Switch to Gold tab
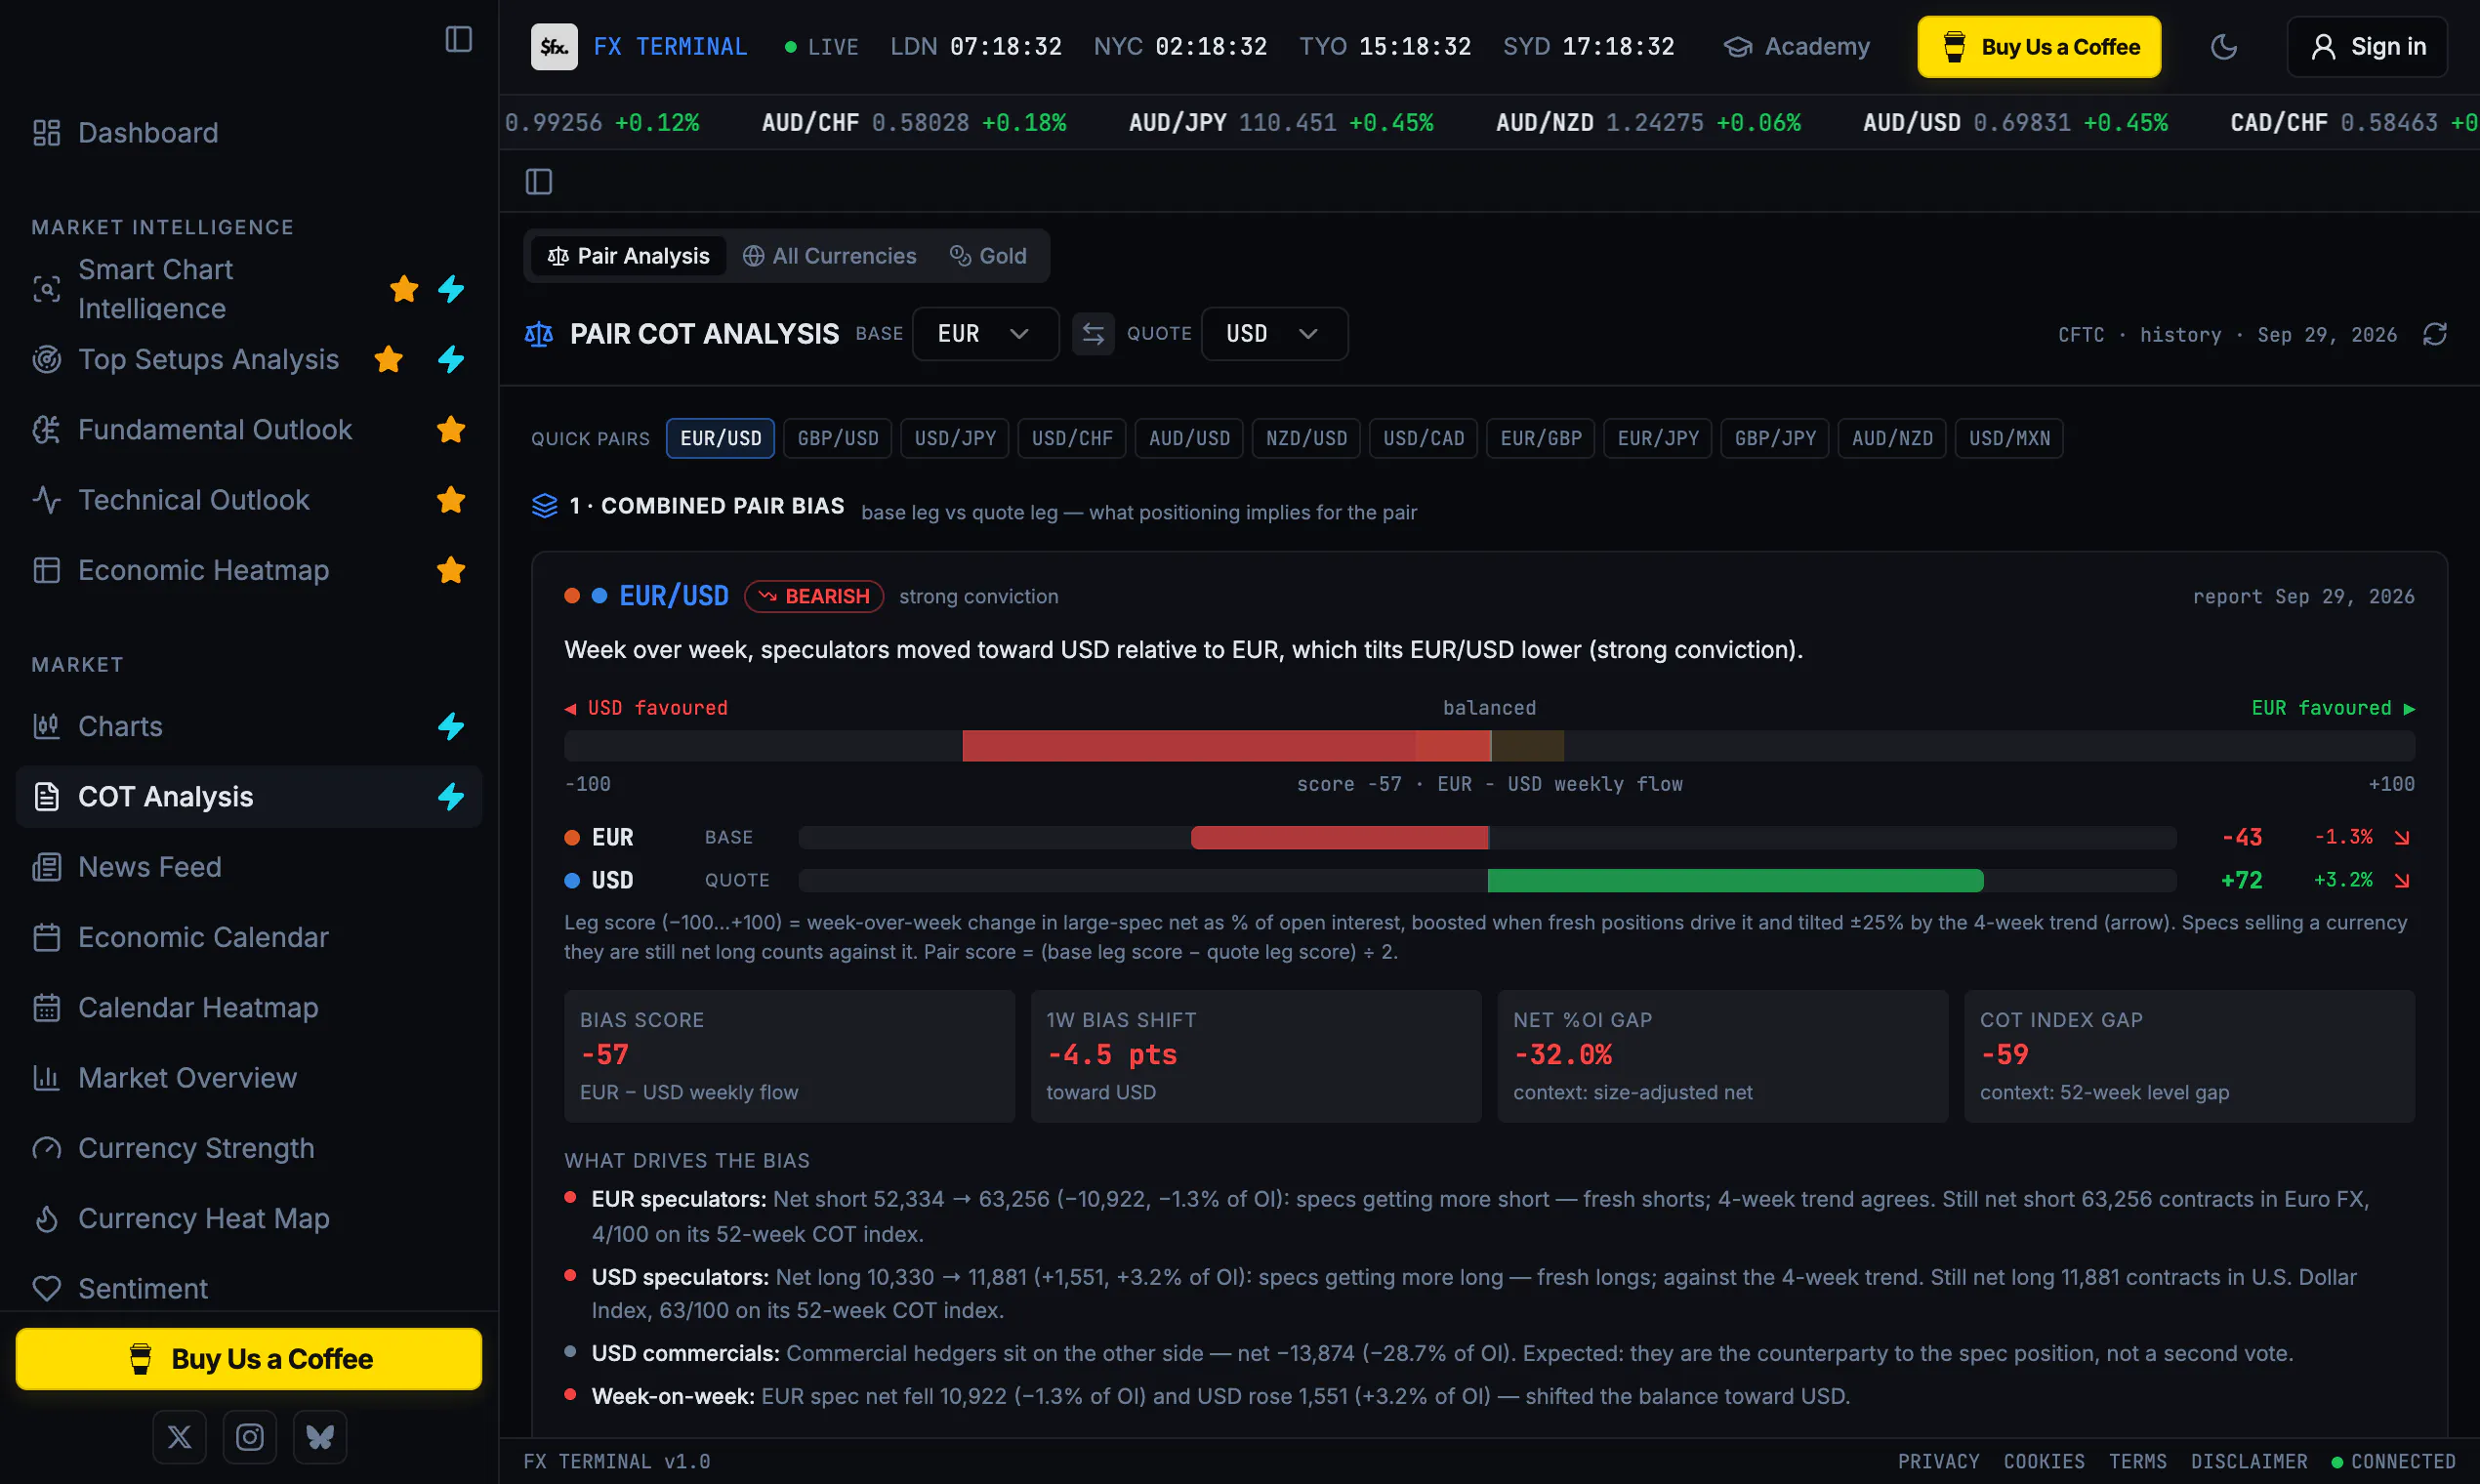 coord(988,256)
